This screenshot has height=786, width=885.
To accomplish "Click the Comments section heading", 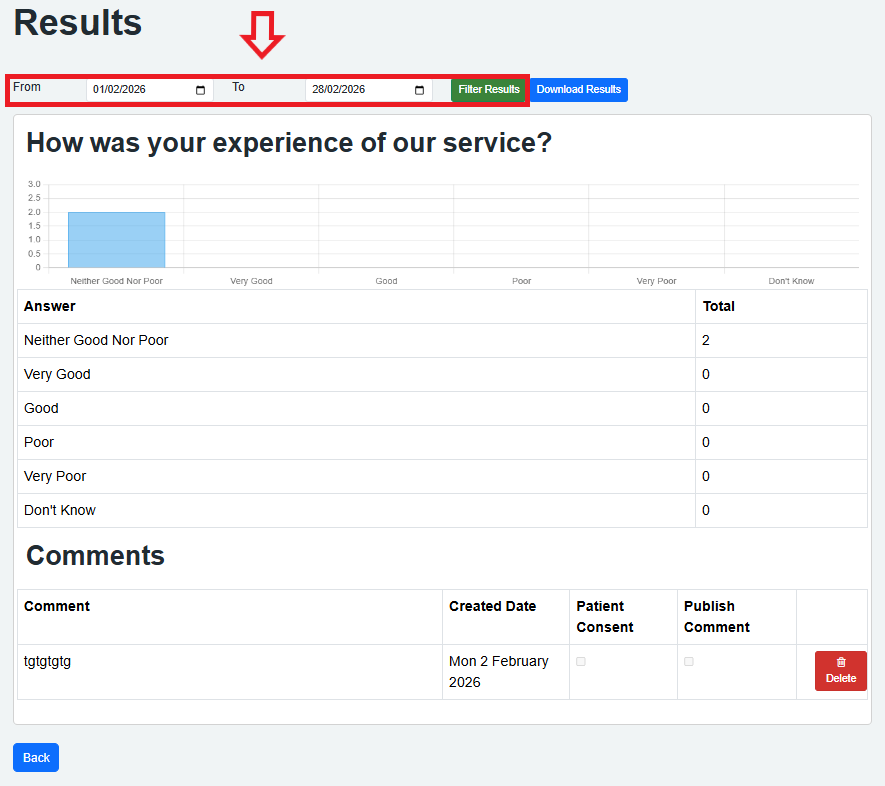I will [x=95, y=556].
